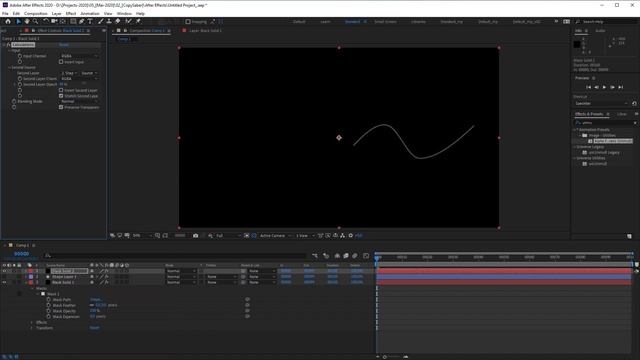Screen dimensions: 640x360
Task: Click the timeline Motion Blur enable icon
Action: (355, 256)
